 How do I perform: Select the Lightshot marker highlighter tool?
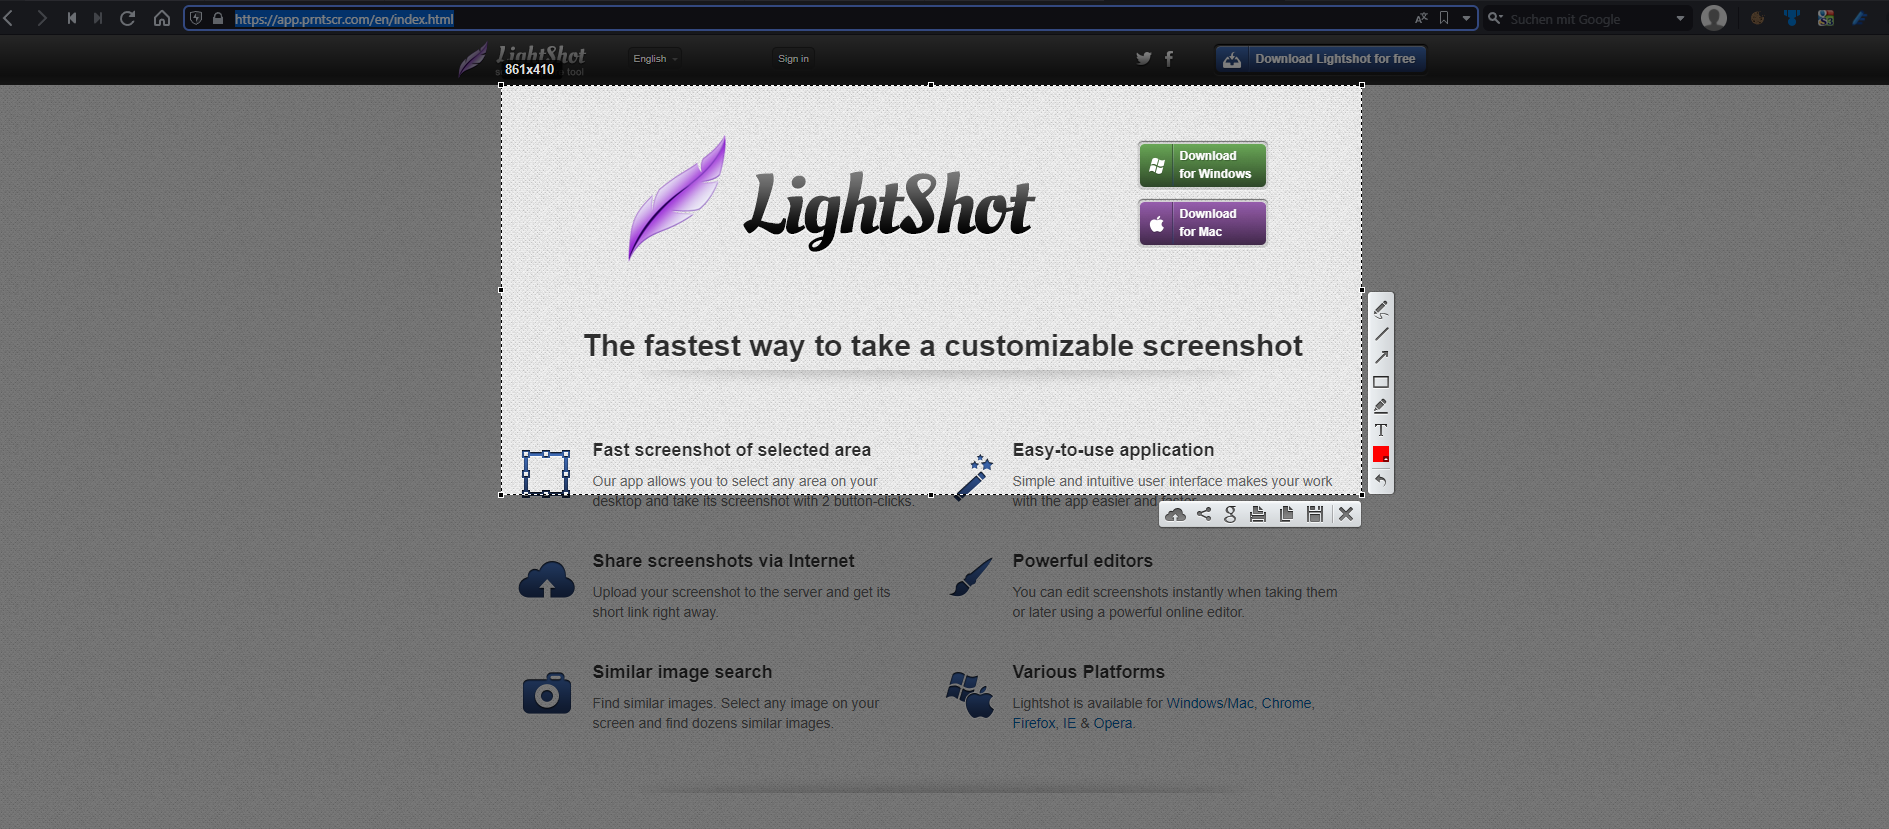pos(1381,406)
